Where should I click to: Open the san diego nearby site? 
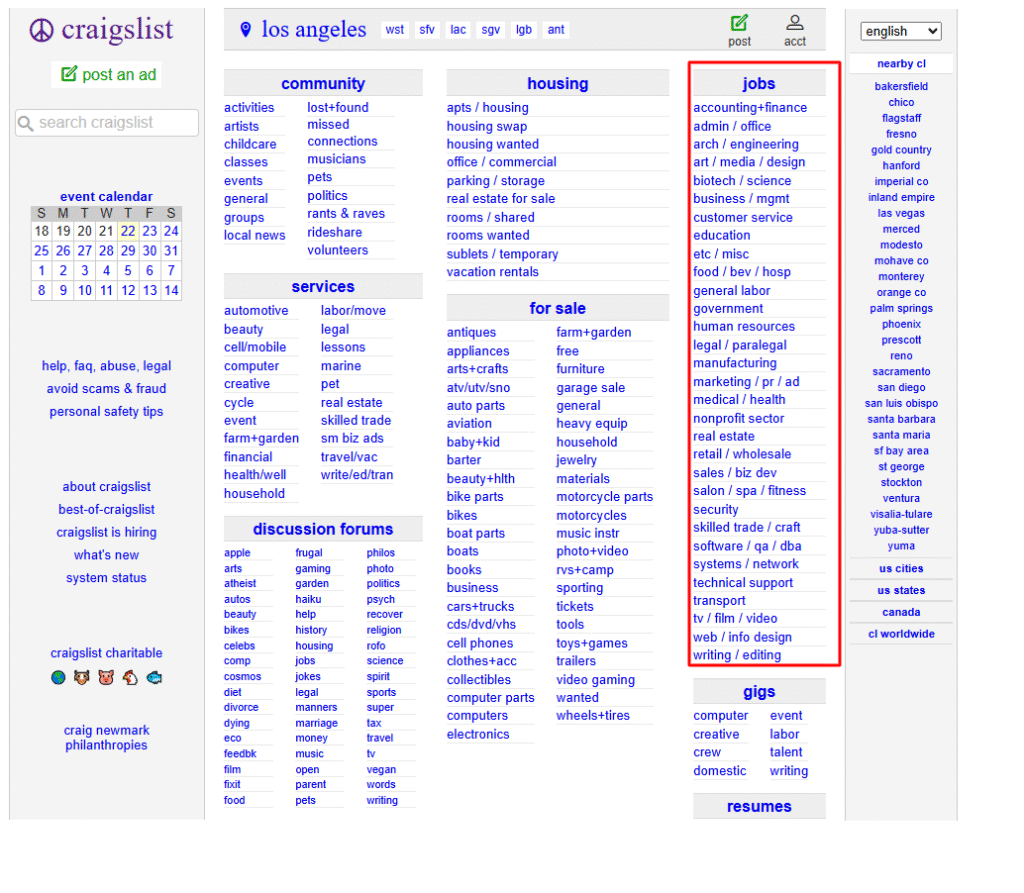tap(901, 387)
